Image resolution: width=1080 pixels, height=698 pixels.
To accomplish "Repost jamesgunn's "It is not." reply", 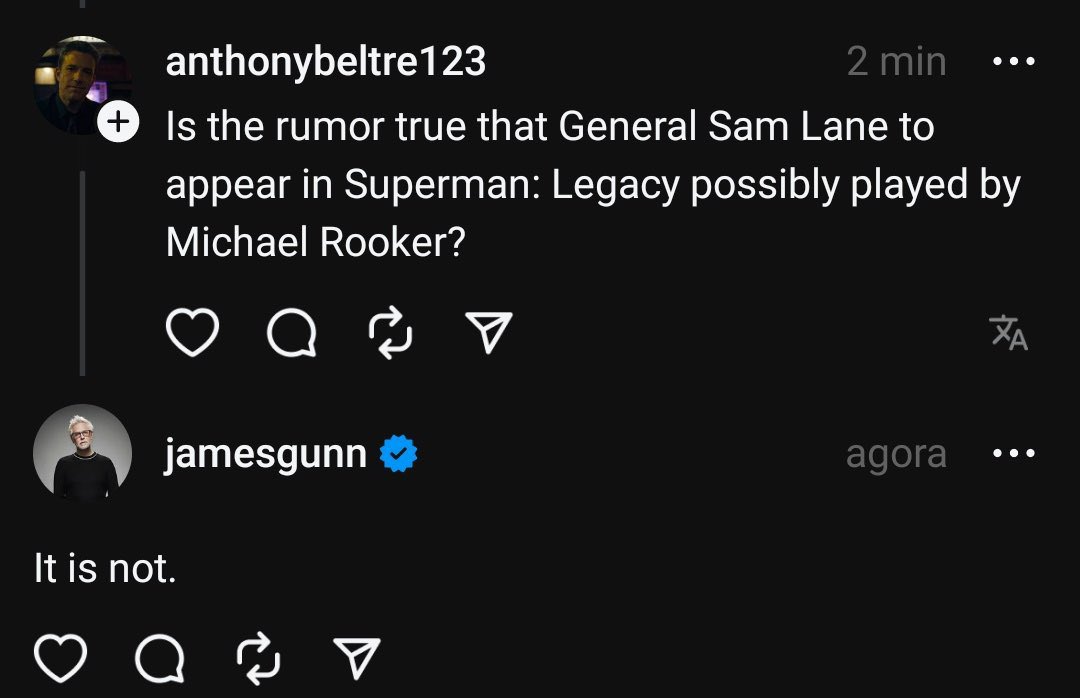I will point(258,657).
